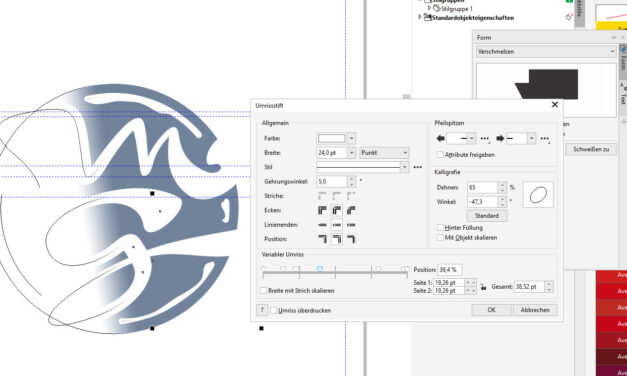Expand the Standardobjekteigenschaften tree item
This screenshot has width=627, height=376.
pyautogui.click(x=420, y=17)
